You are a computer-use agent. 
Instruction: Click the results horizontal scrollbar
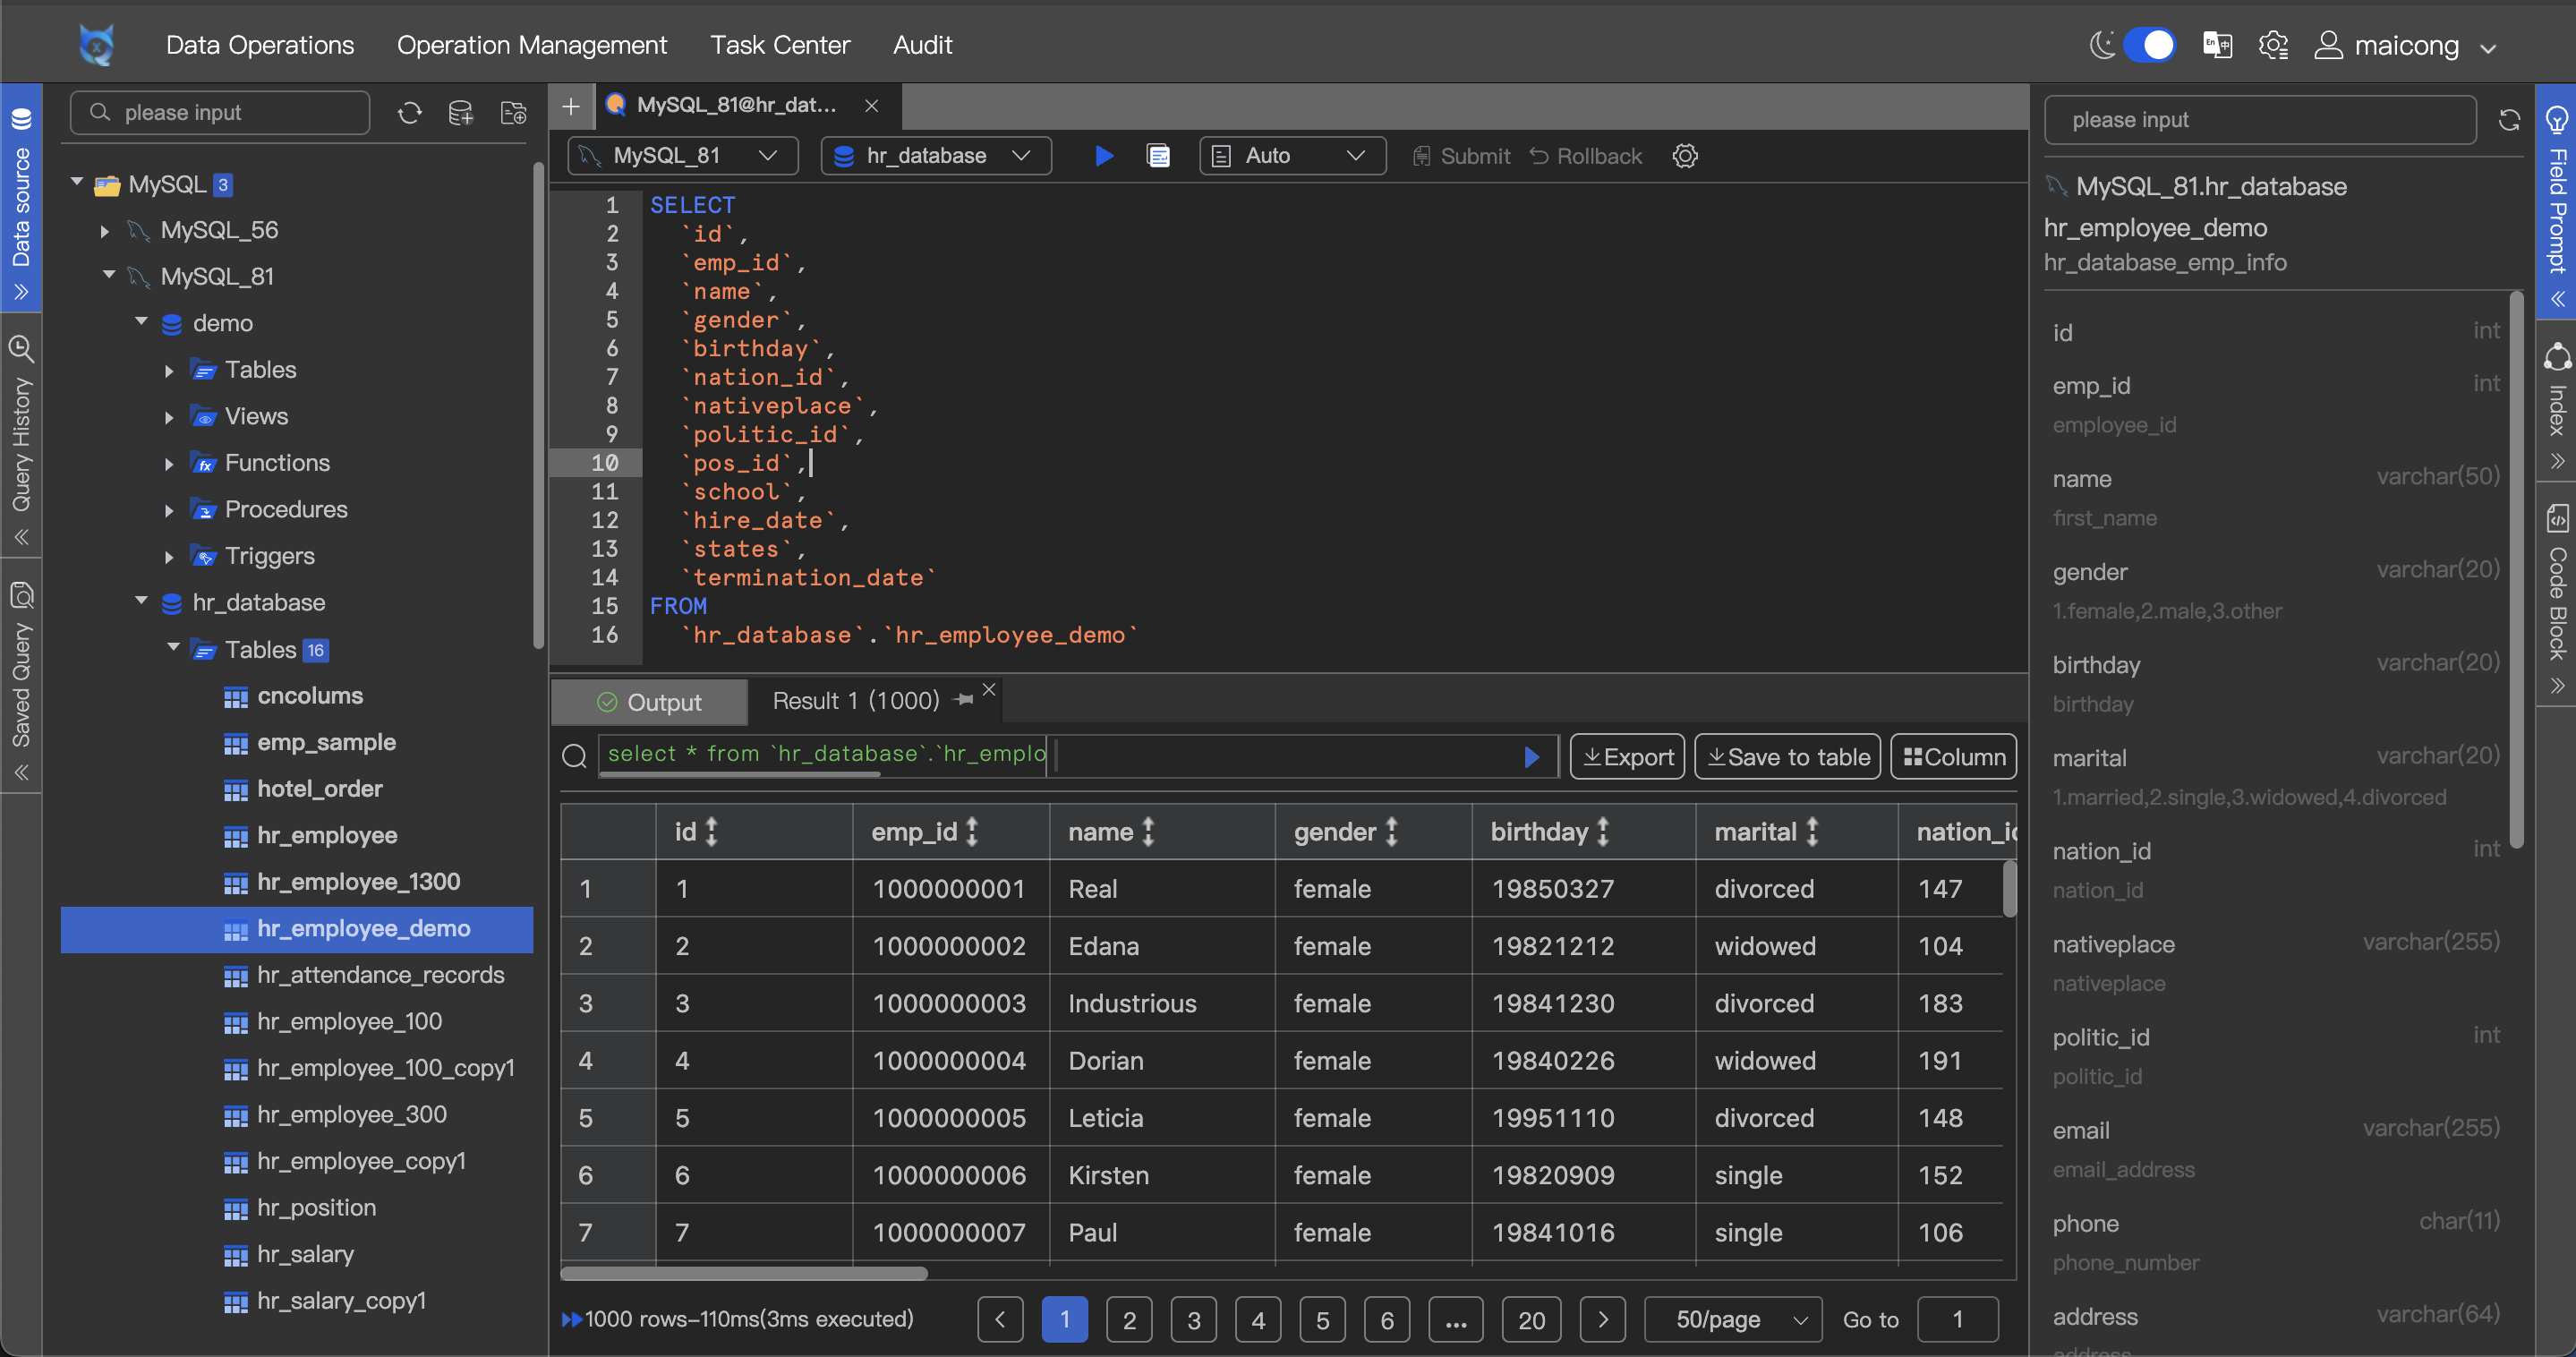743,1273
